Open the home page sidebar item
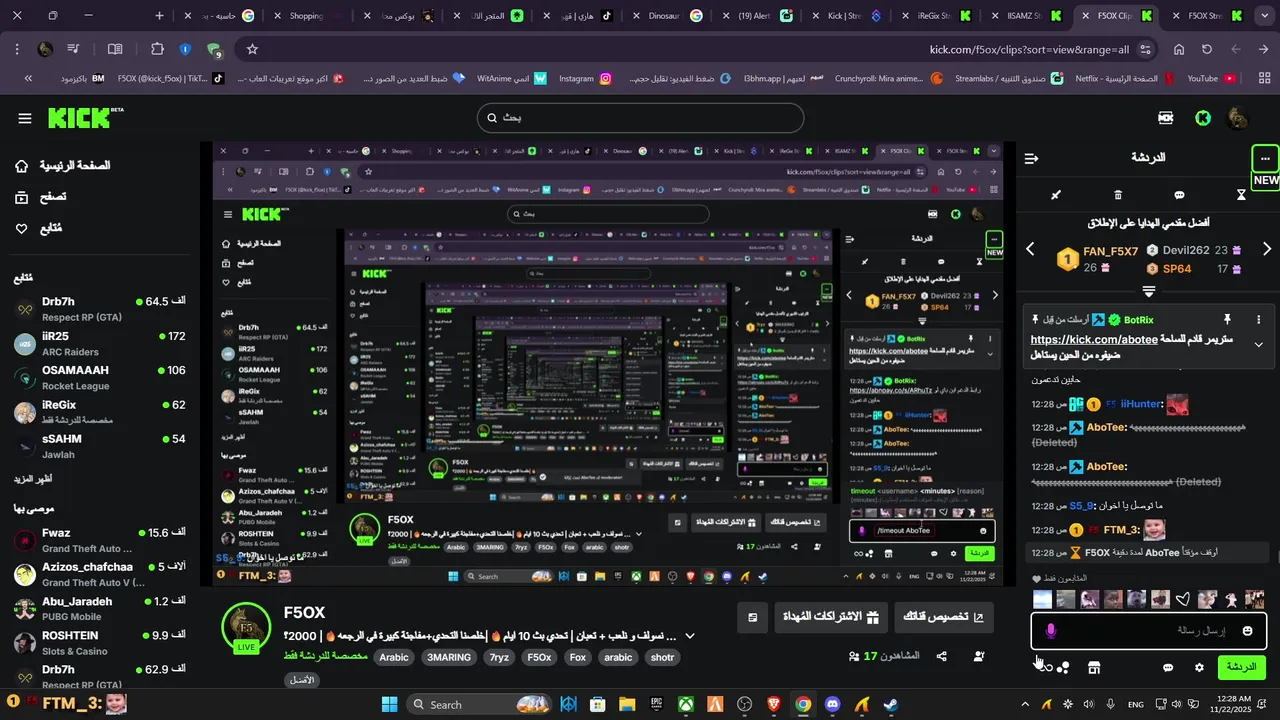Image resolution: width=1280 pixels, height=720 pixels. point(62,165)
